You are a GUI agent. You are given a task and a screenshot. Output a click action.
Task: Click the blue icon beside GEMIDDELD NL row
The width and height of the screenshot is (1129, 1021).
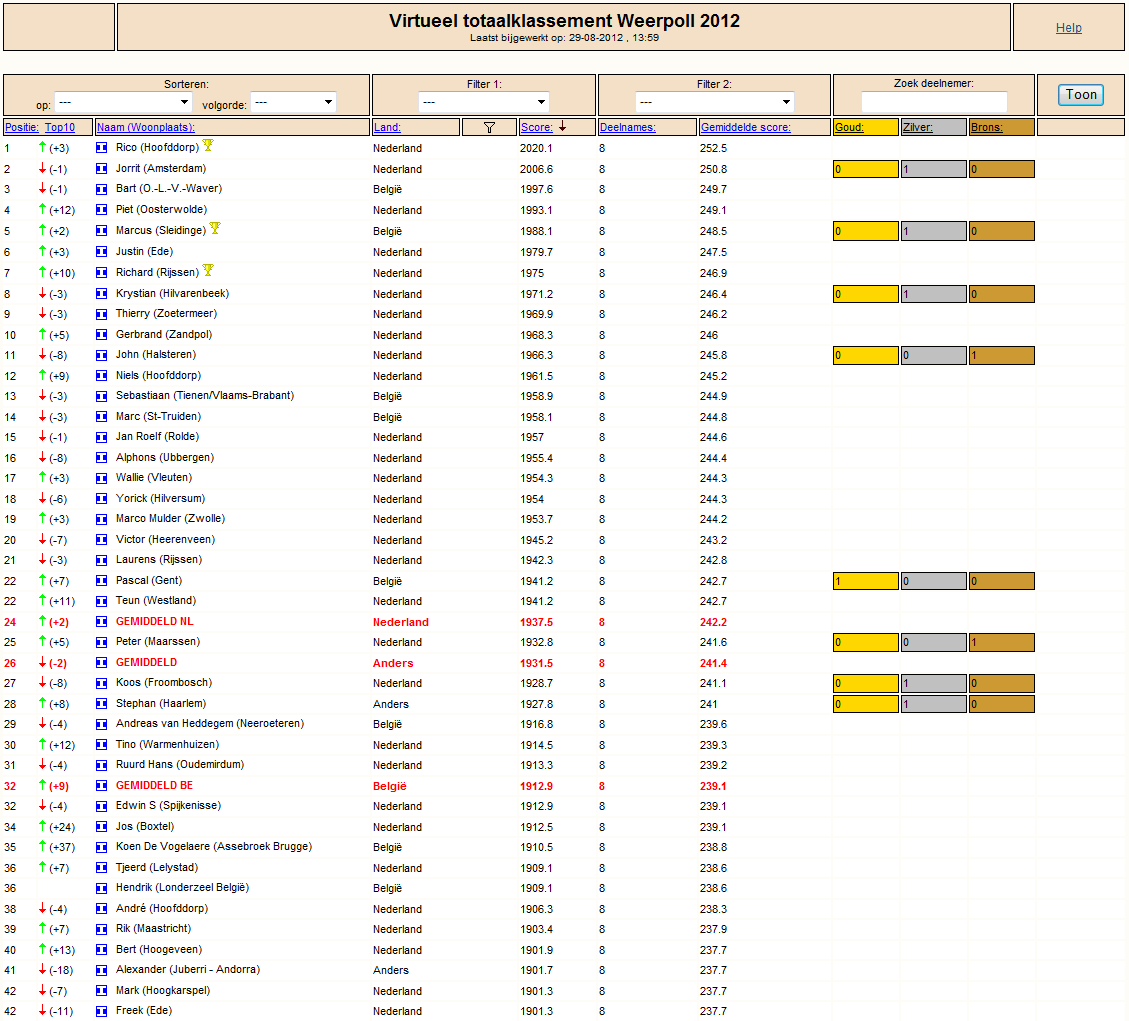pyautogui.click(x=102, y=622)
